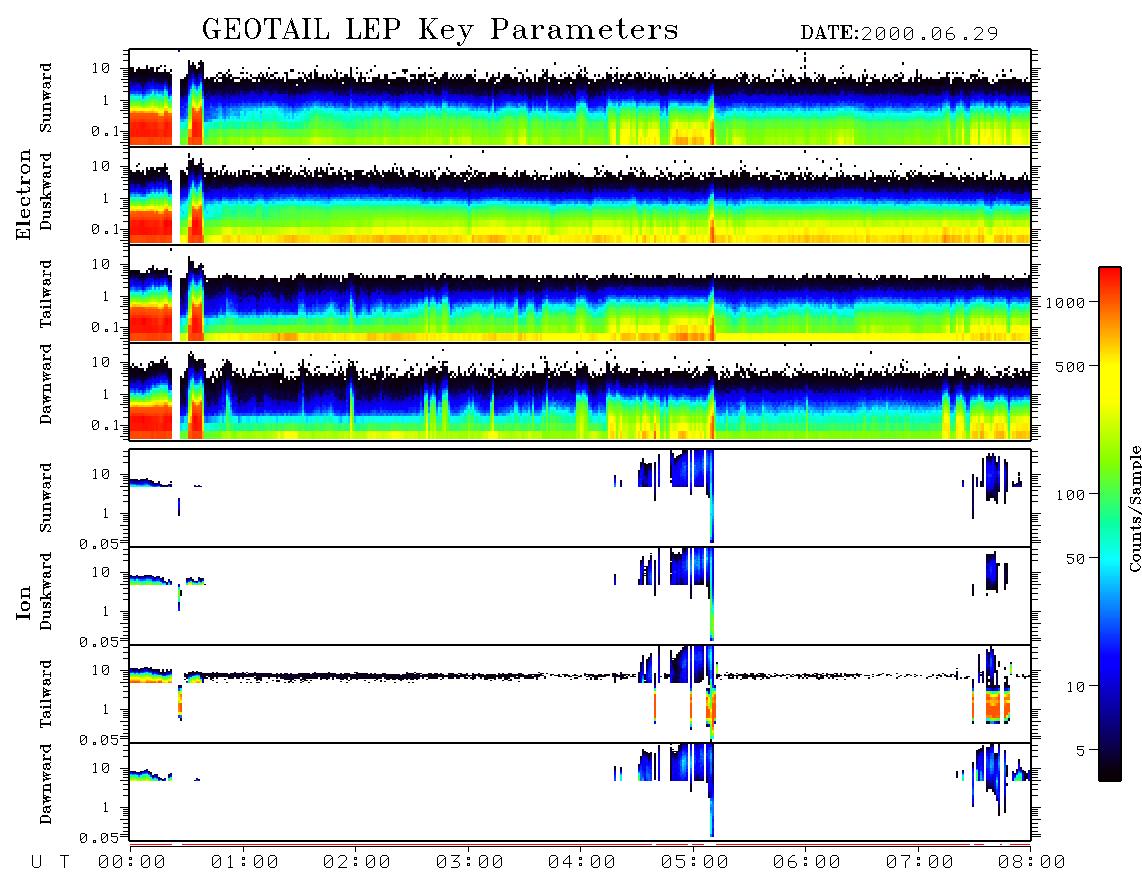Click the '0.05' tick on Ion Dawnward axis
Screen dimensions: 1142x880
98,838
